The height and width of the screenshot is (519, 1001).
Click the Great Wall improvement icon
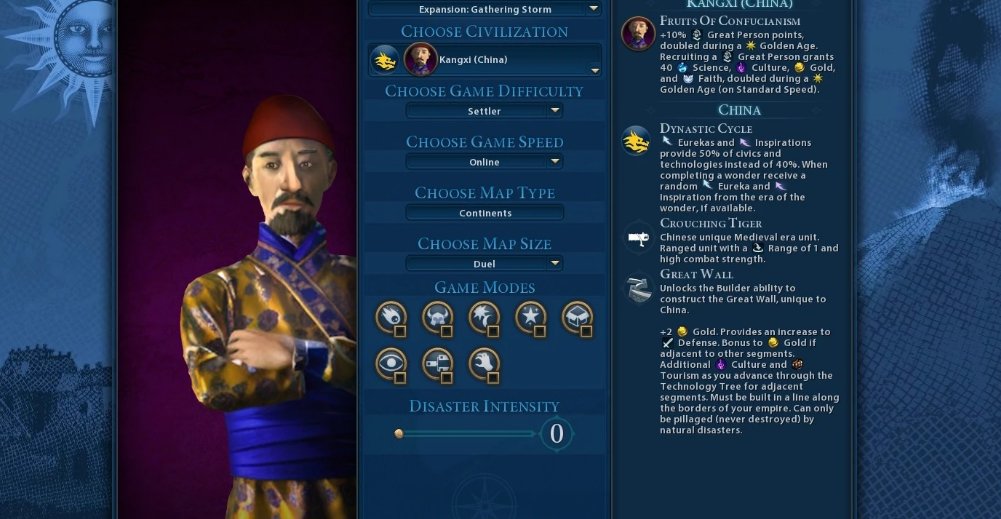[637, 289]
